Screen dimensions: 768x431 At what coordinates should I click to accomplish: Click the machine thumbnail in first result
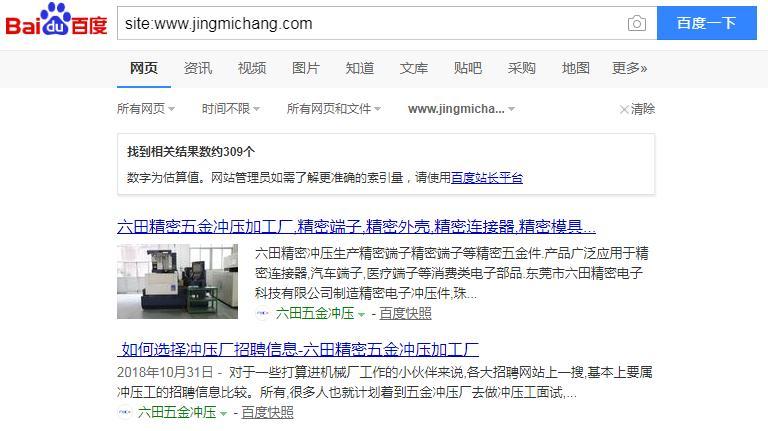pos(177,282)
